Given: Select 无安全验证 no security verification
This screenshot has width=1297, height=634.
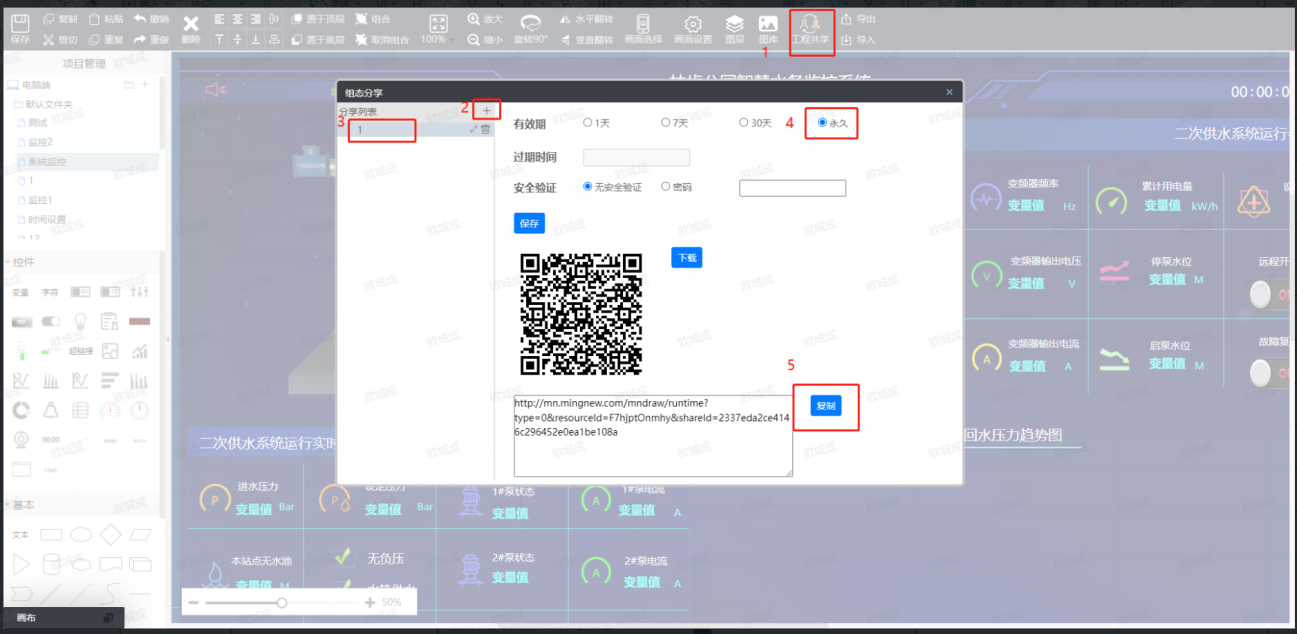Looking at the screenshot, I should pos(613,187).
